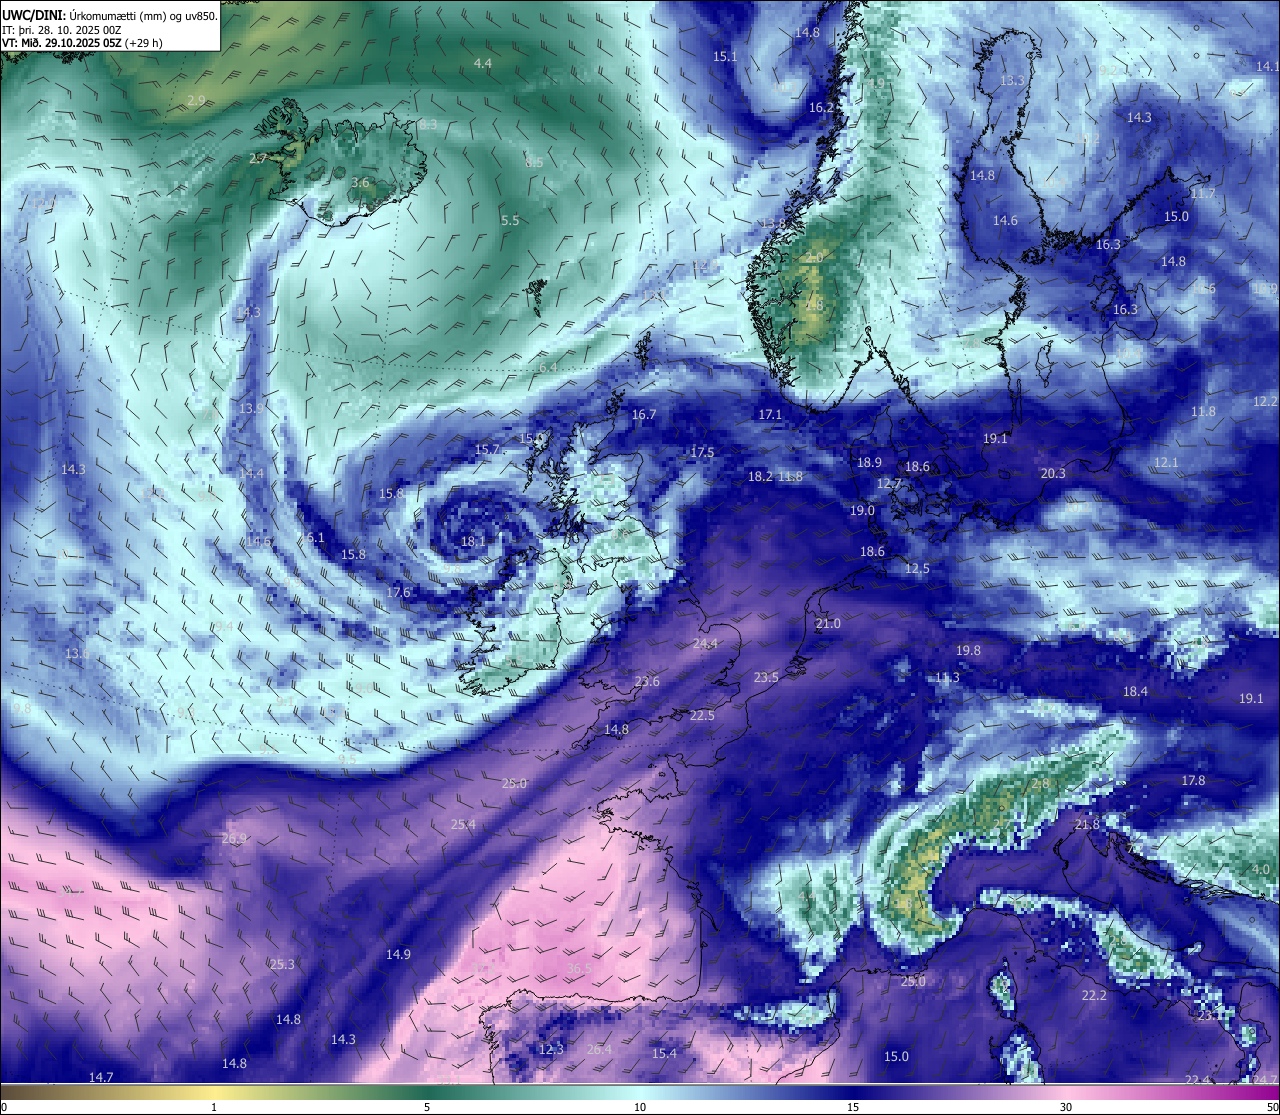
Task: Click the value '13.9' over the Atlantic
Action: pyautogui.click(x=251, y=408)
